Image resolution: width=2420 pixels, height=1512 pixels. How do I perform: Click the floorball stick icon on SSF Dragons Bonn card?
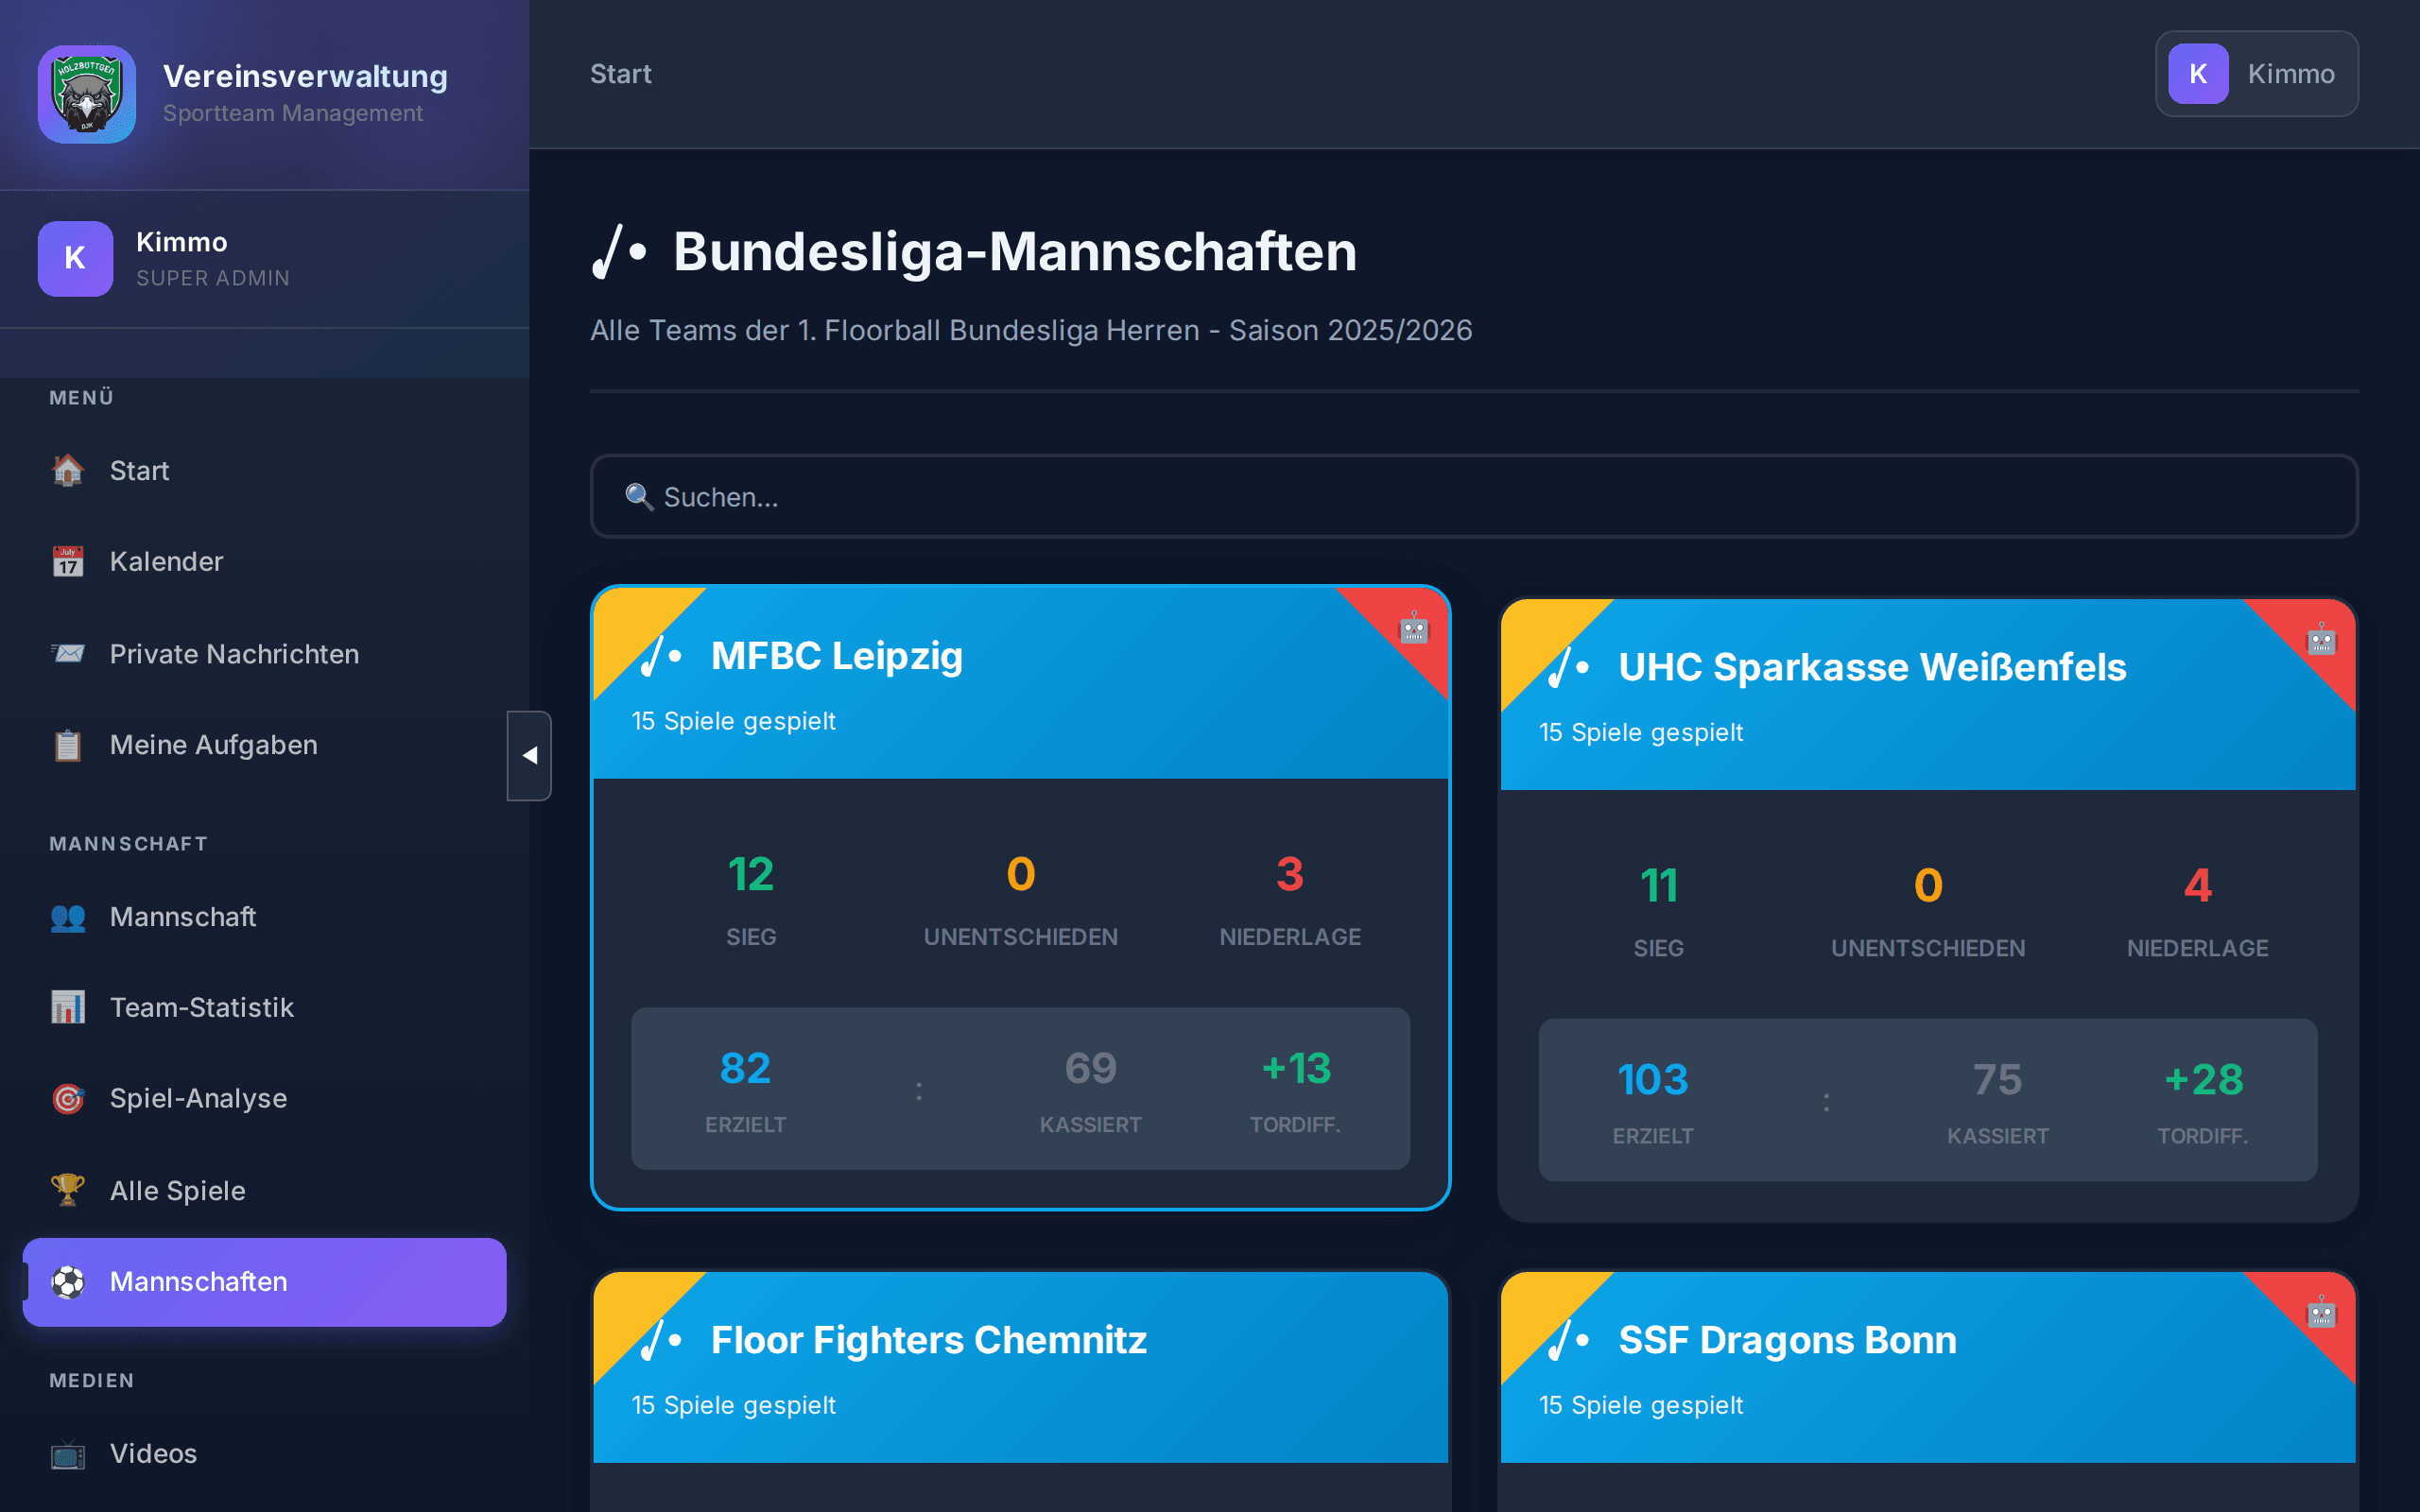click(x=1569, y=1340)
